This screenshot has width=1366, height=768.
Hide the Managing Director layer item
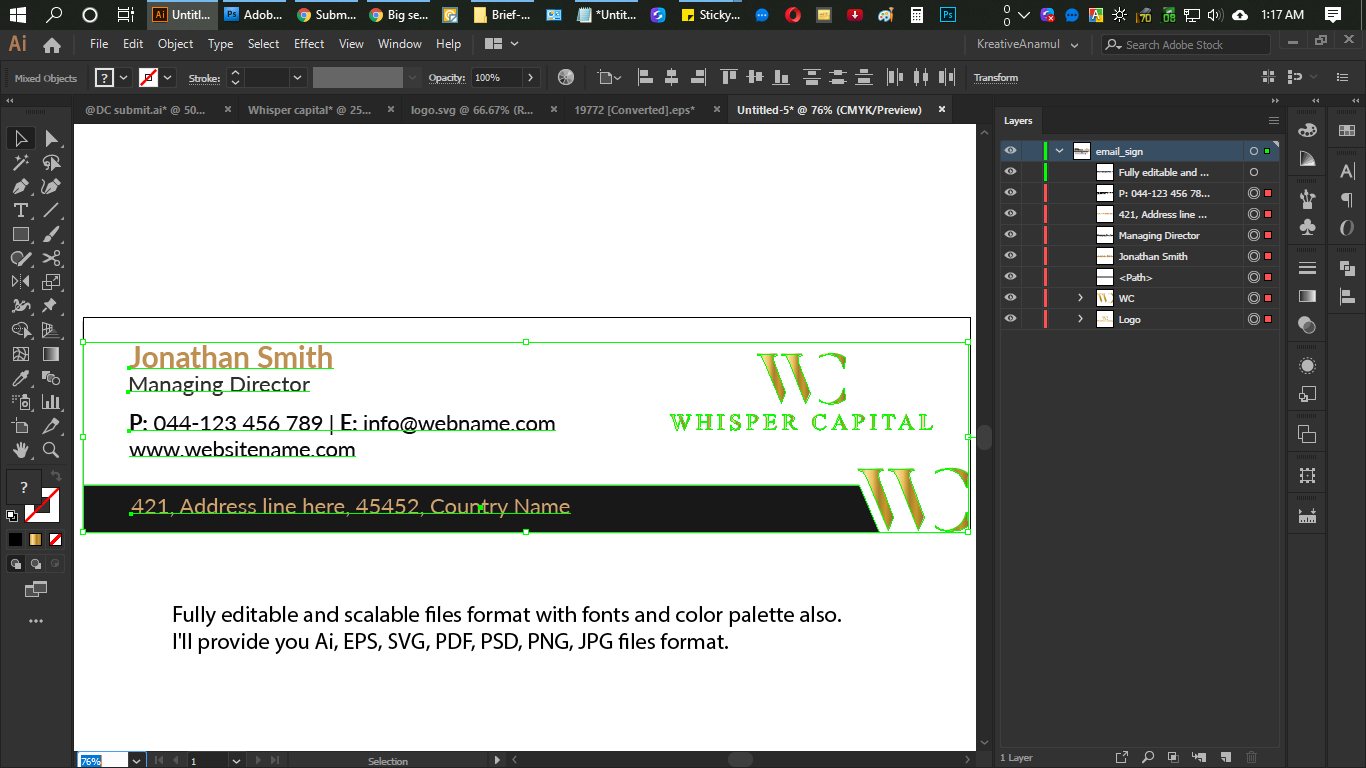pyautogui.click(x=1011, y=235)
